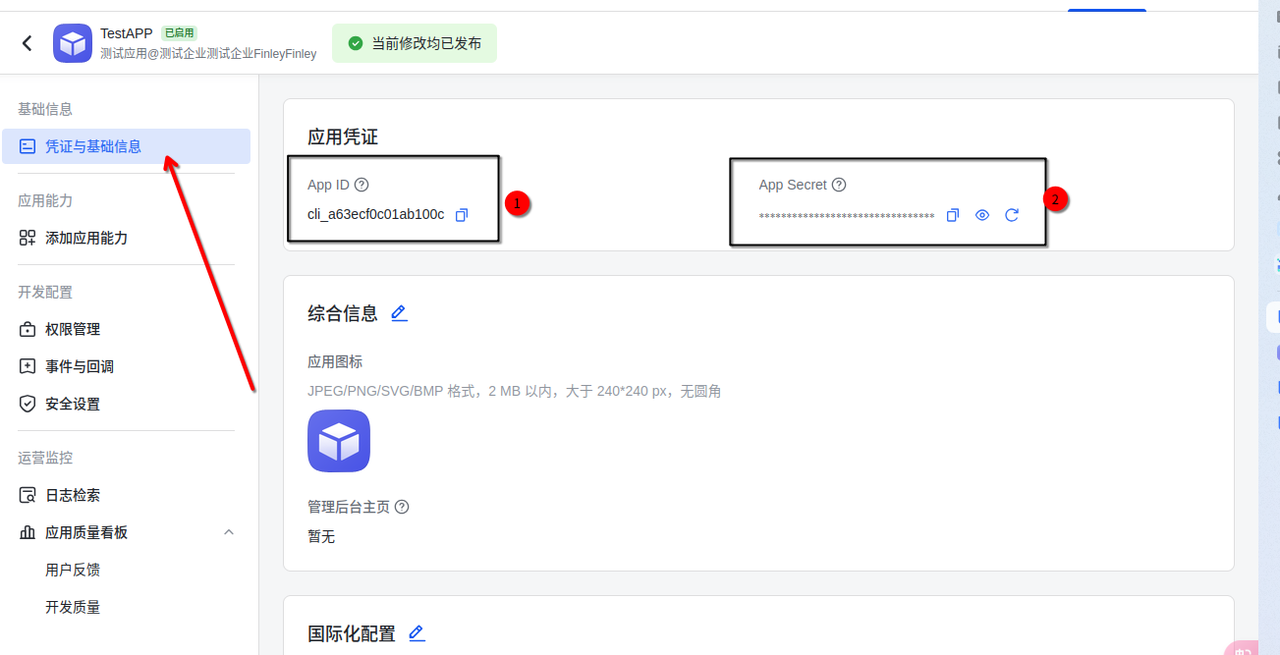Open 安全设置 settings
Image resolution: width=1280 pixels, height=655 pixels.
pyautogui.click(x=73, y=404)
